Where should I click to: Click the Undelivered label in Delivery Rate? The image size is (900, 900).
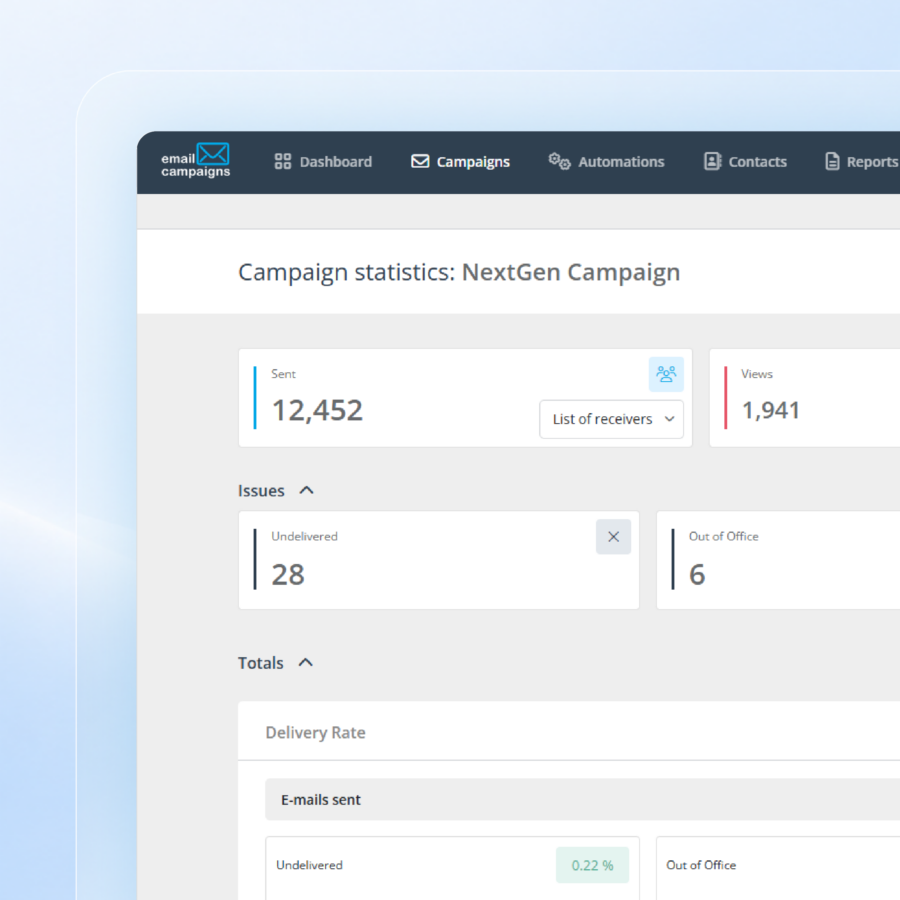[x=309, y=865]
